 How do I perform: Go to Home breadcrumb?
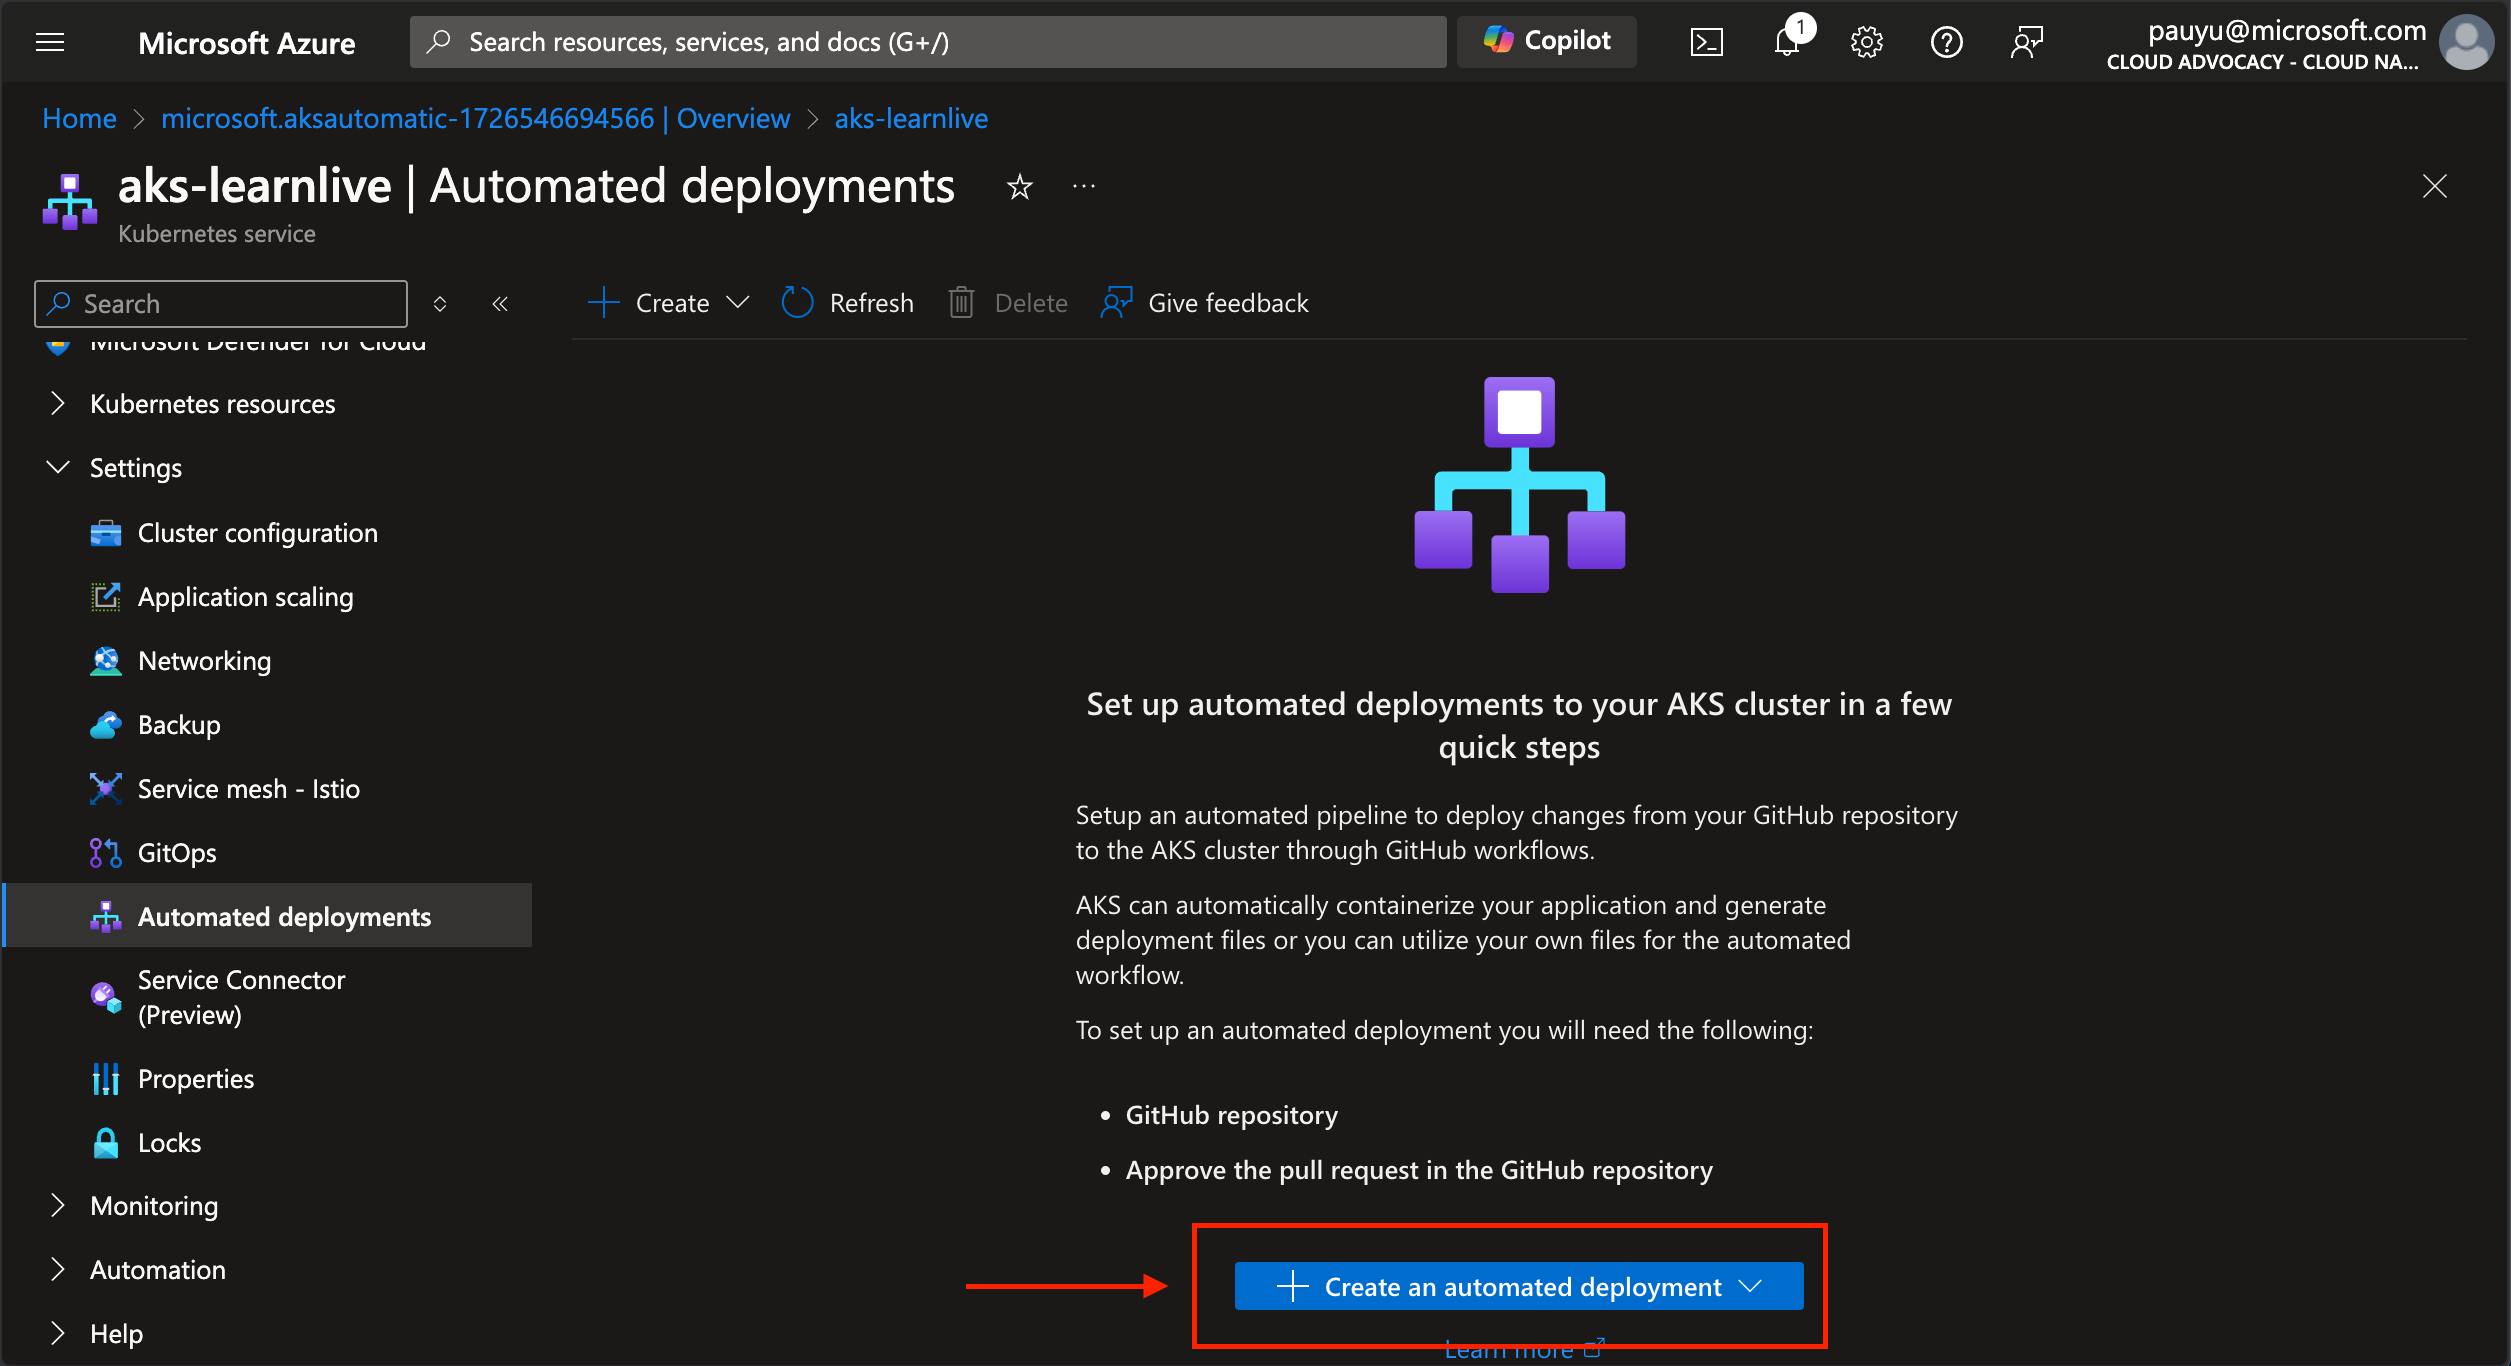pyautogui.click(x=79, y=118)
